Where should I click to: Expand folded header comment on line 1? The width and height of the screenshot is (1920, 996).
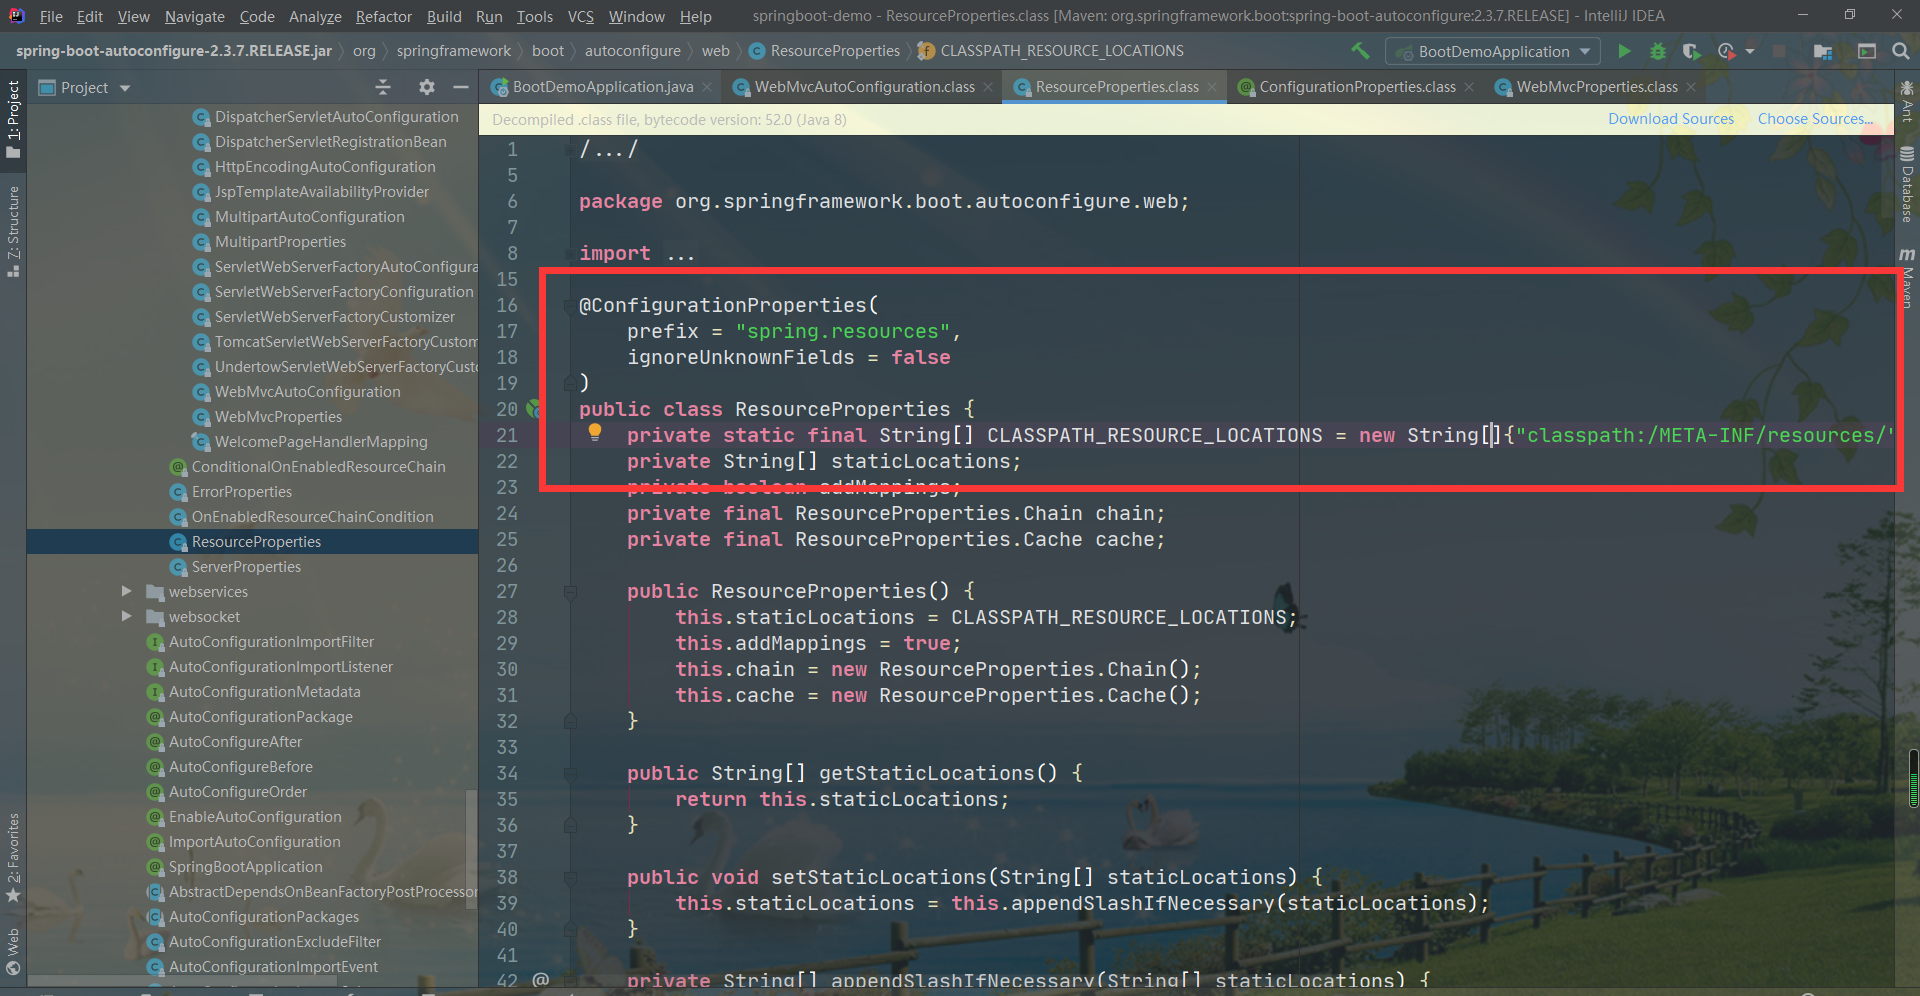click(608, 150)
